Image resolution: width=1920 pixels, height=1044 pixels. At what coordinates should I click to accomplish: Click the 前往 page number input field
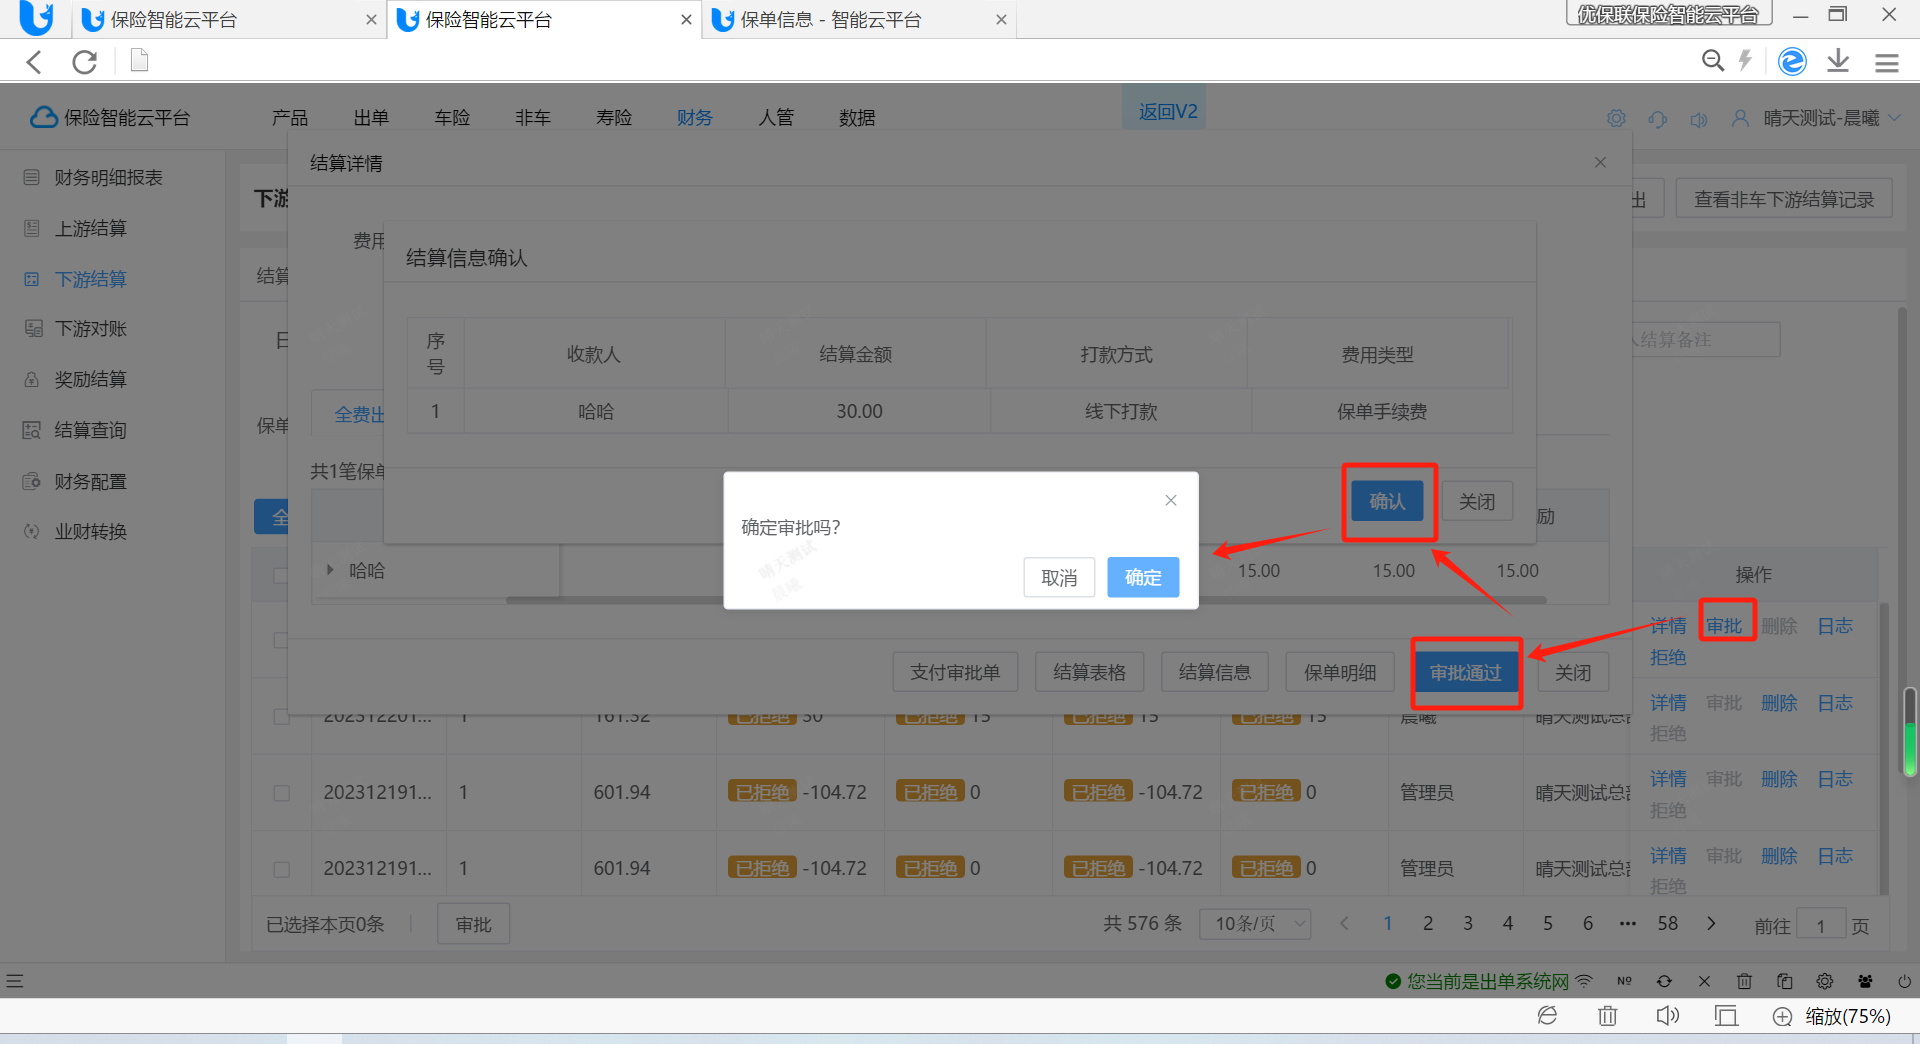(1820, 925)
